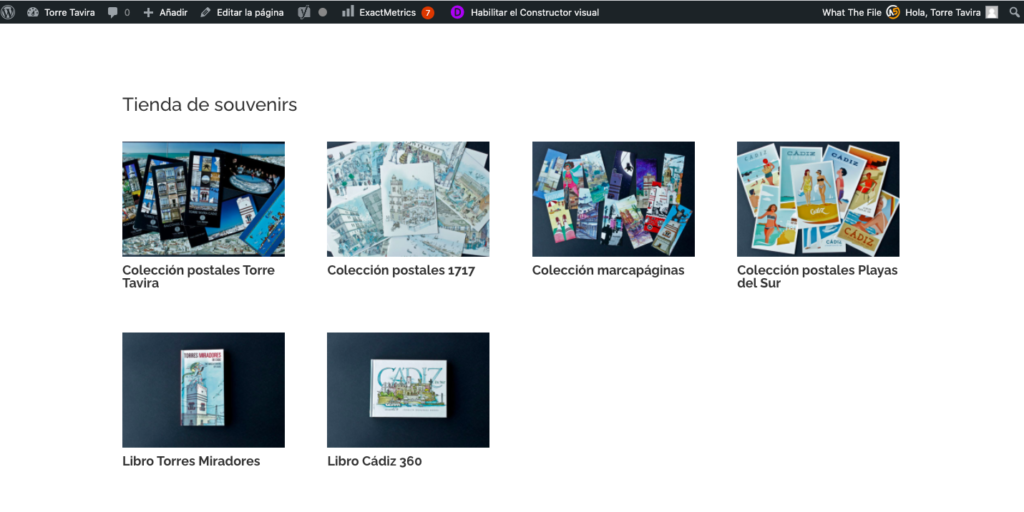Click the Libro Cádiz 360 title
The height and width of the screenshot is (512, 1024).
click(374, 461)
